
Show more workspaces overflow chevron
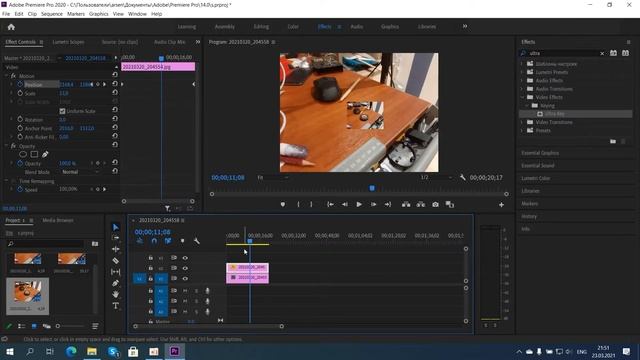point(464,27)
